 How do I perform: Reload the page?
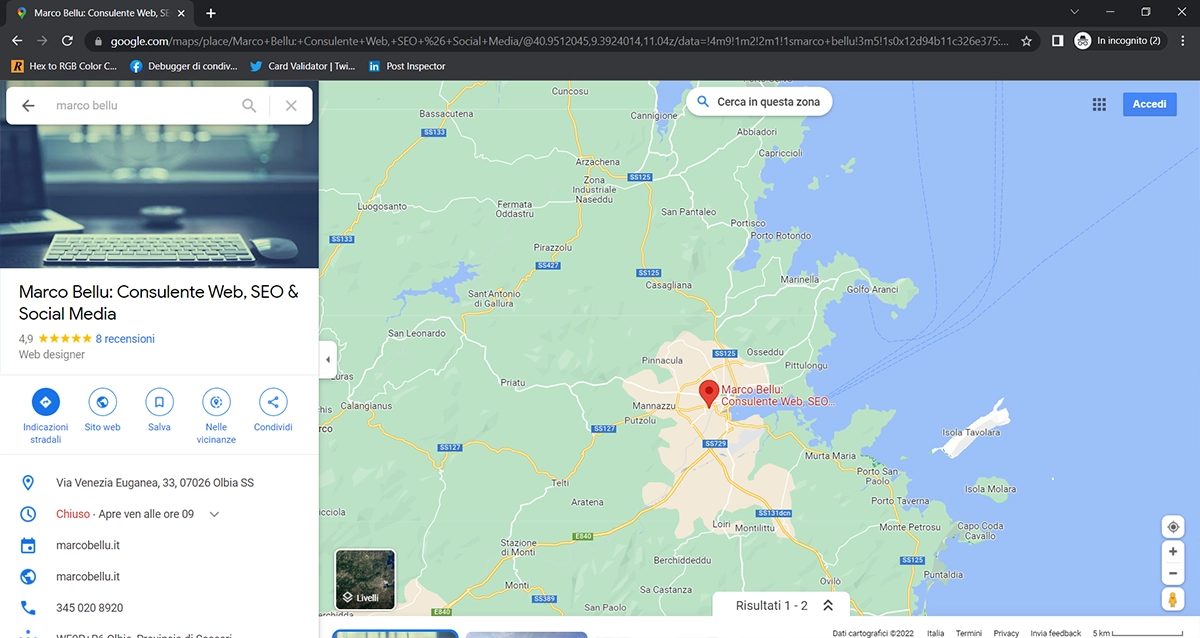[x=67, y=41]
